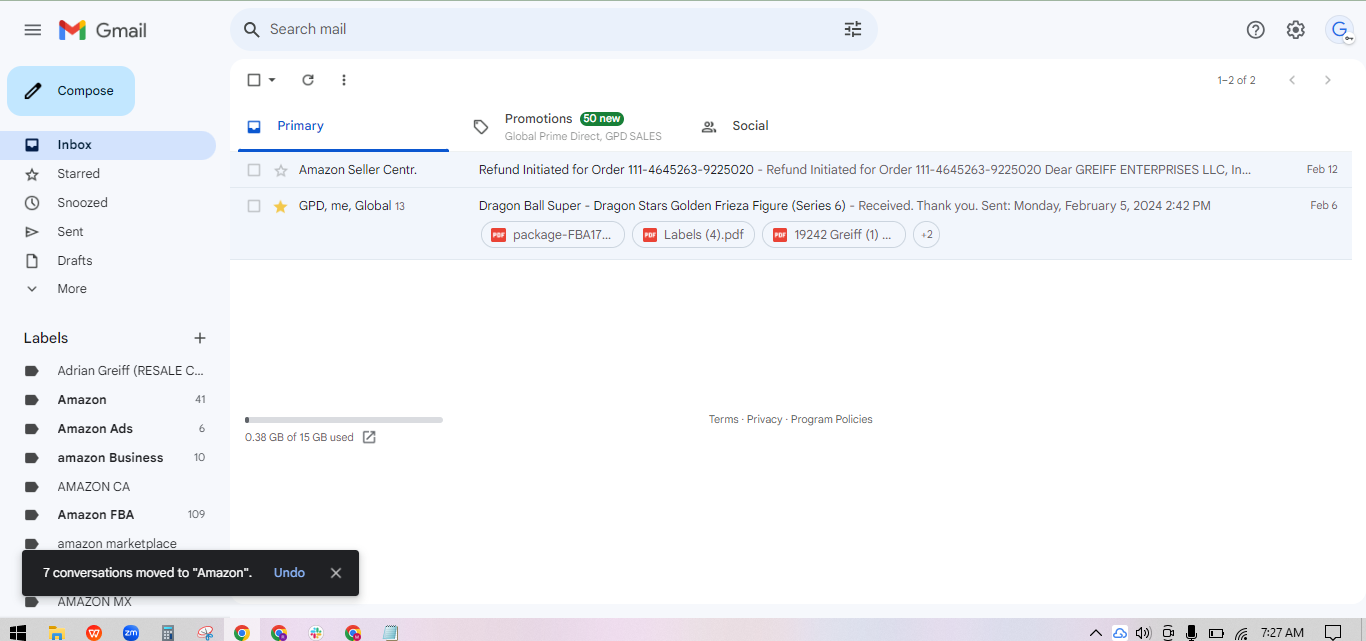Viewport: 1366px width, 641px height.
Task: Select the Amazon Seller Central email checkbox
Action: click(254, 170)
